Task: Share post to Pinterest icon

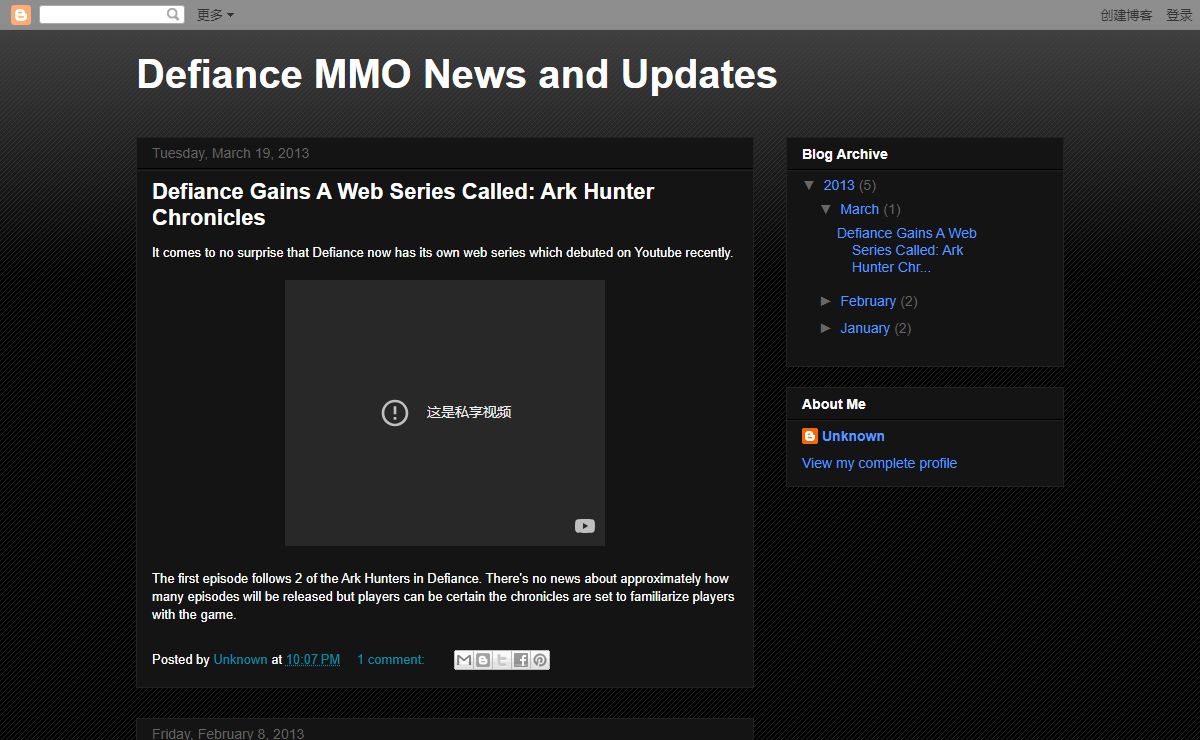Action: pyautogui.click(x=540, y=660)
